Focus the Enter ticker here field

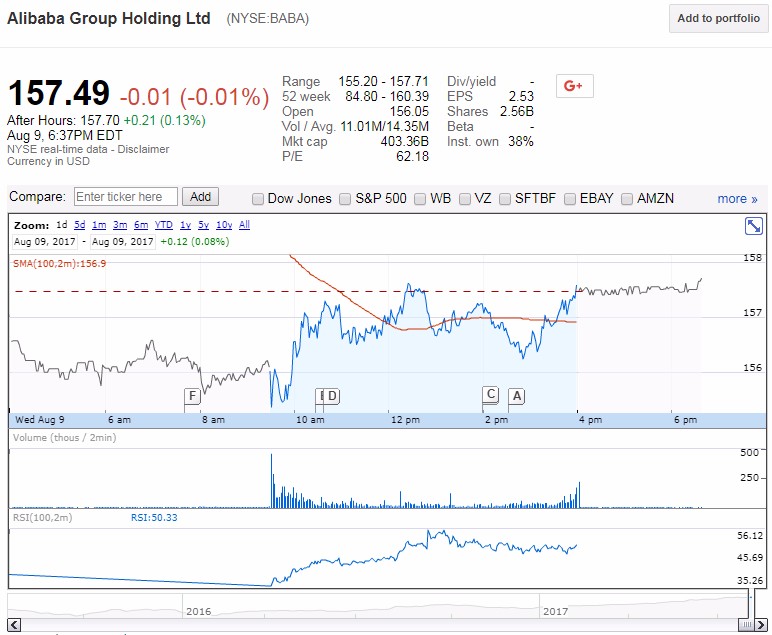[x=126, y=197]
